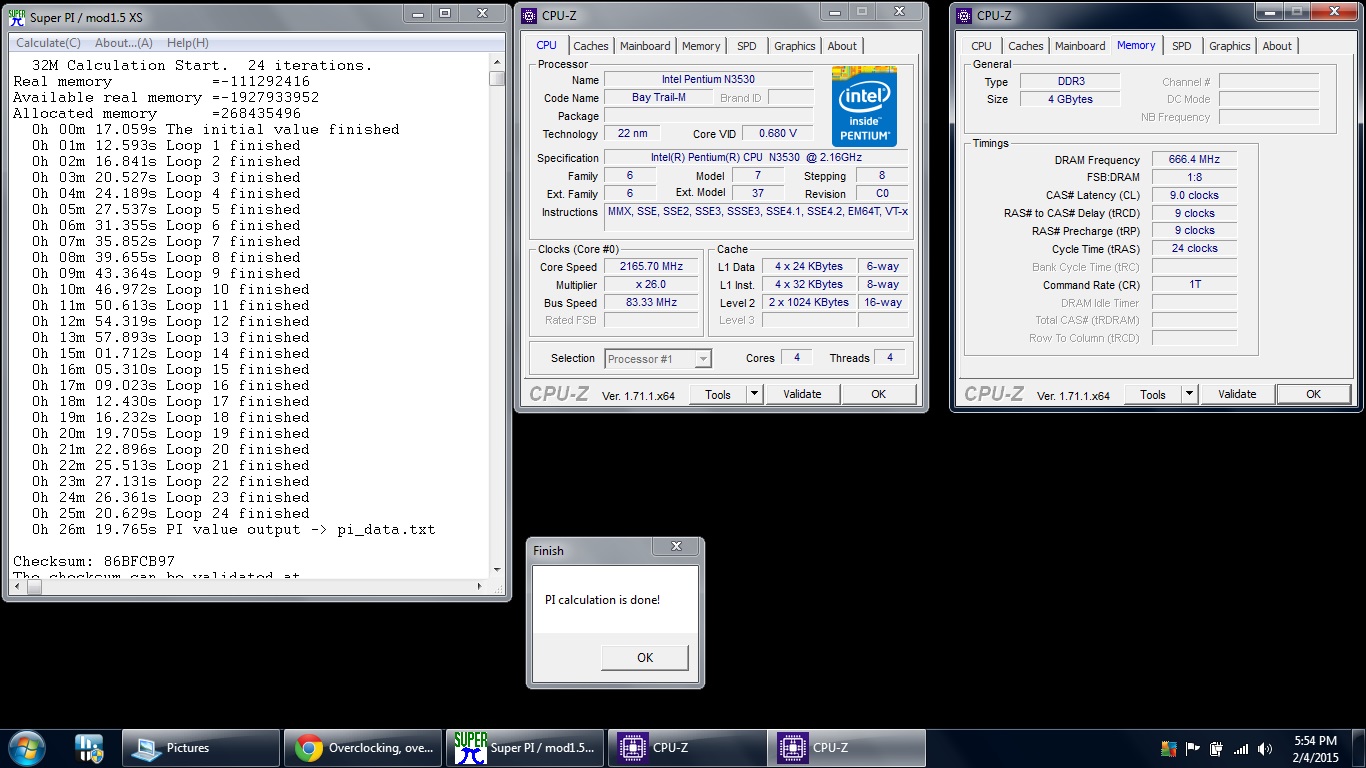Click the Chrome icon in the taskbar
Screen dimensions: 1366x768
(x=308, y=747)
